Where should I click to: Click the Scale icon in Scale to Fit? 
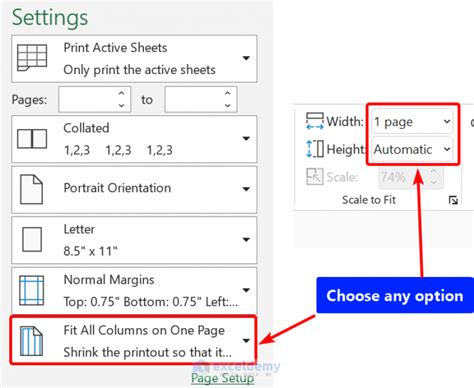(x=314, y=176)
